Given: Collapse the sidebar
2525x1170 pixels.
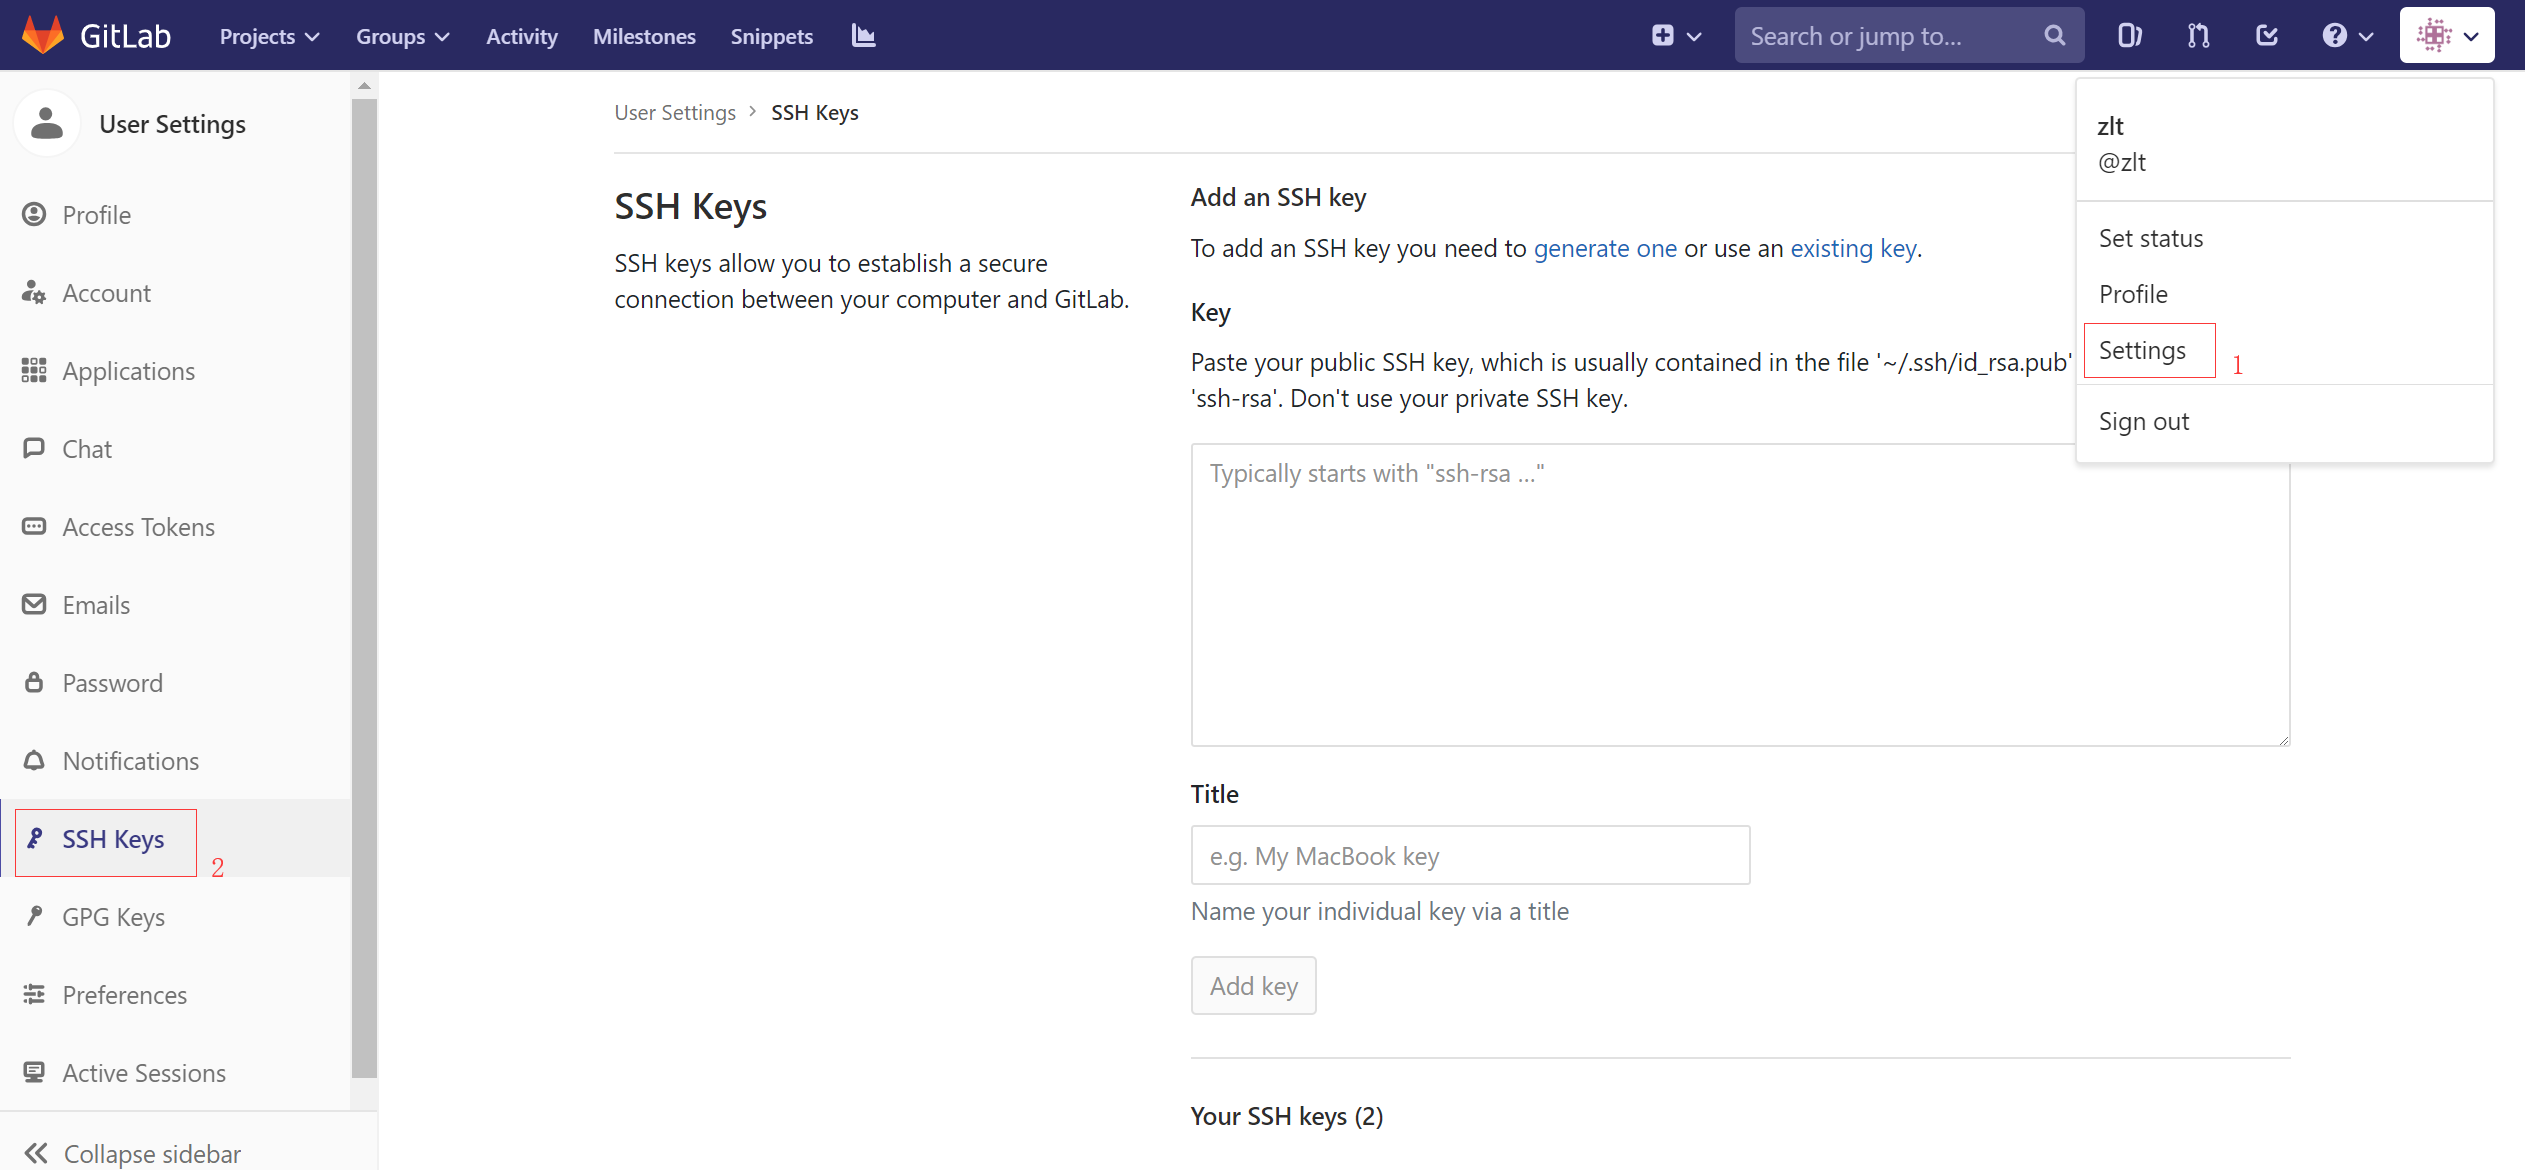Looking at the screenshot, I should [132, 1153].
